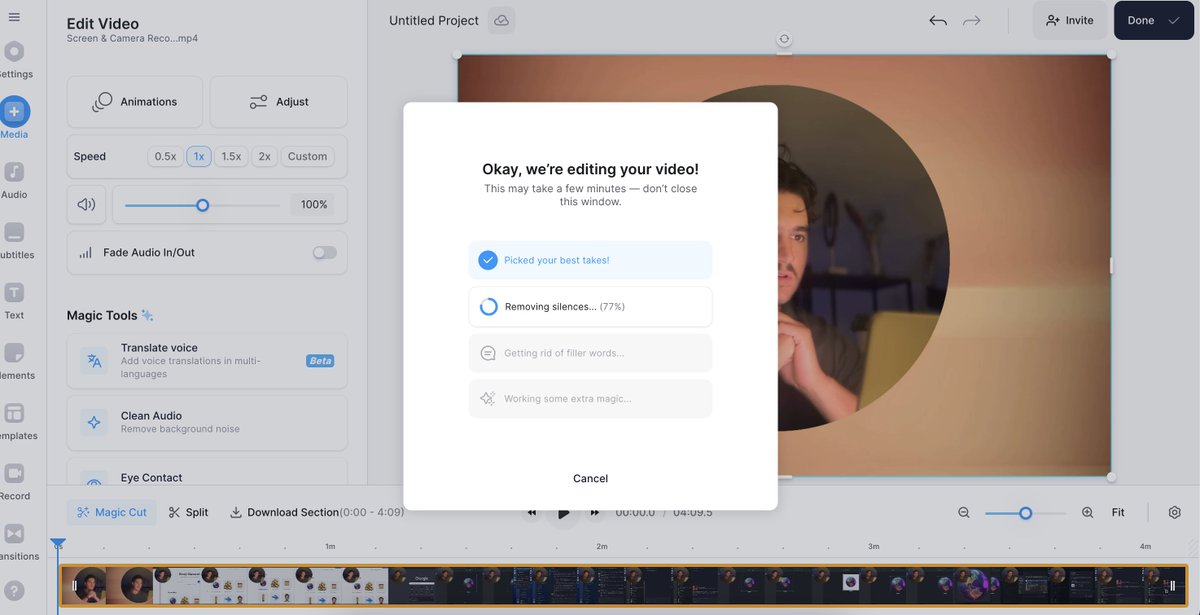Click the Magic Cut button
This screenshot has height=615, width=1200.
[112, 512]
